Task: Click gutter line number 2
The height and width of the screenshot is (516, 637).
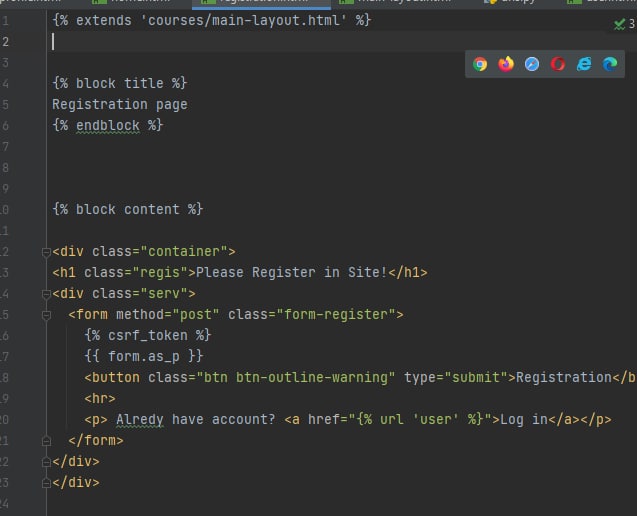Action: click(5, 41)
